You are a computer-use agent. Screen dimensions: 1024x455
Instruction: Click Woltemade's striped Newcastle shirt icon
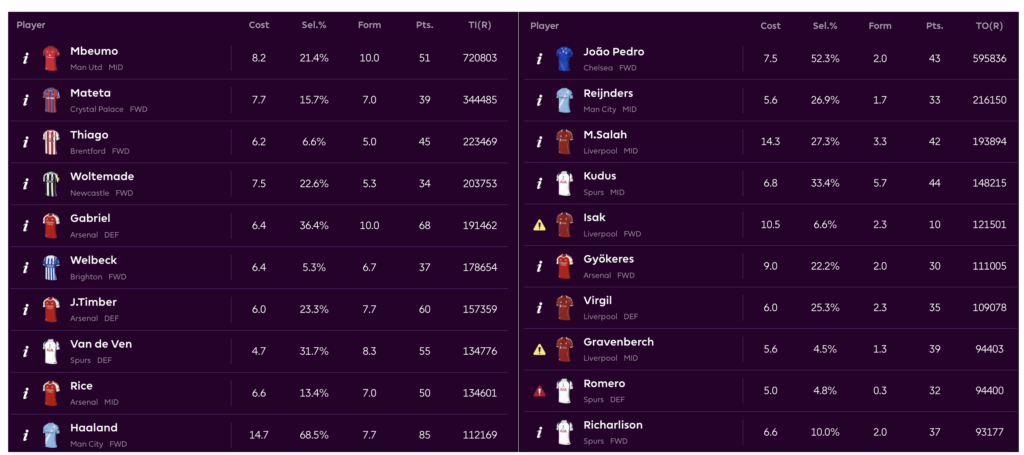coord(52,184)
